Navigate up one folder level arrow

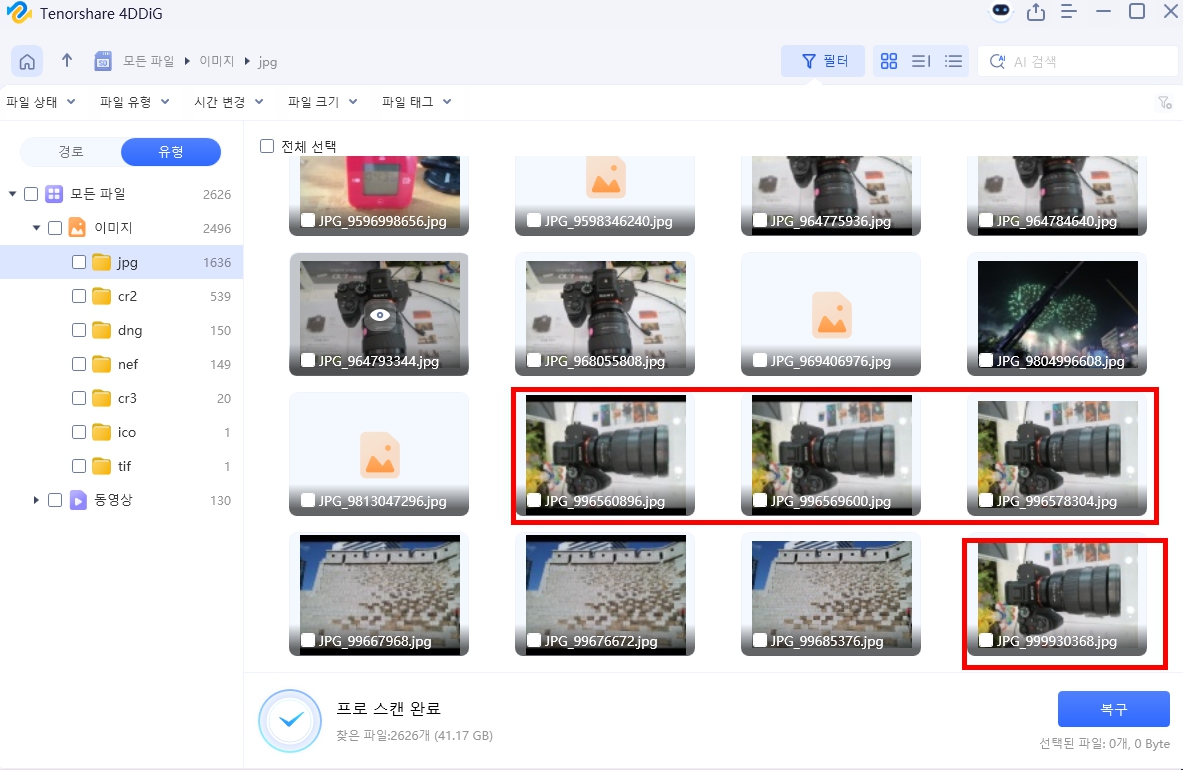[67, 60]
